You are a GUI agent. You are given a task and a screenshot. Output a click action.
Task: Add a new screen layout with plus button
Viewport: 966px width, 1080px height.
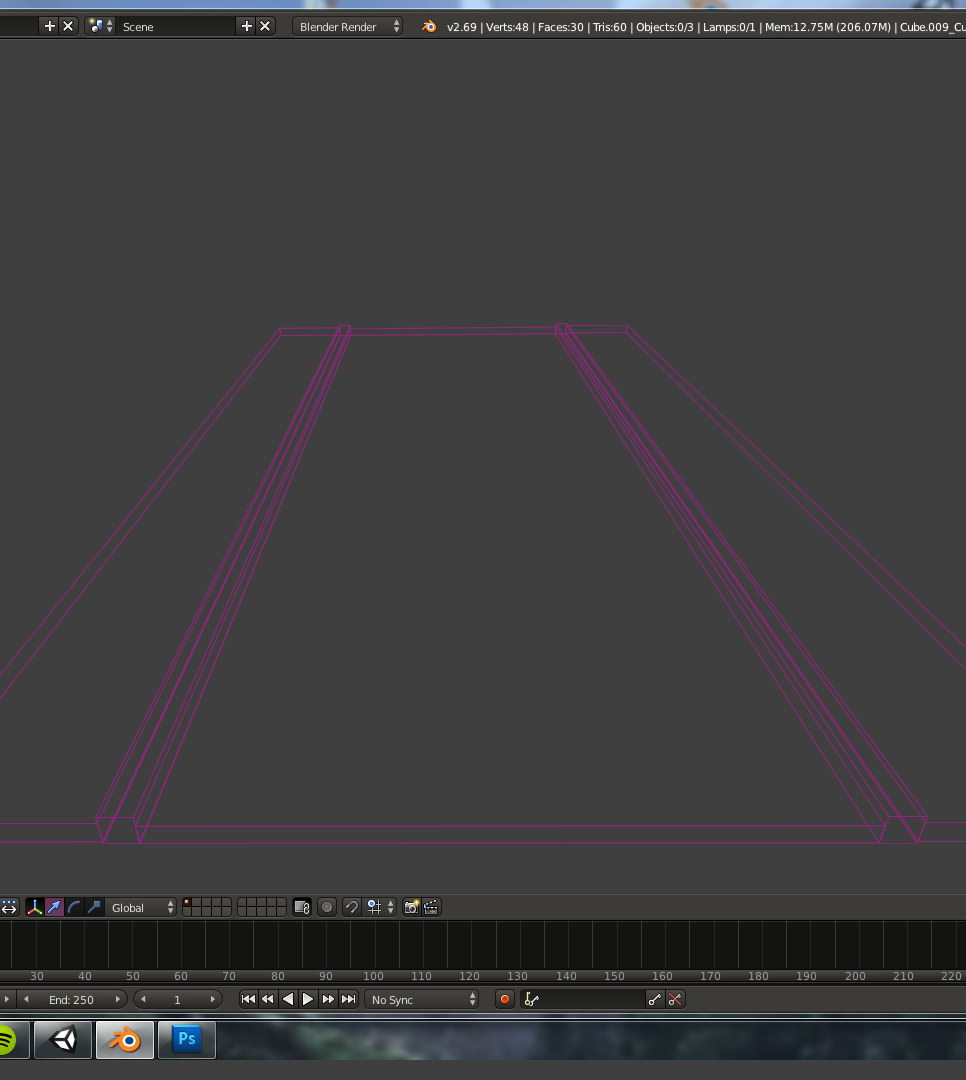(50, 26)
